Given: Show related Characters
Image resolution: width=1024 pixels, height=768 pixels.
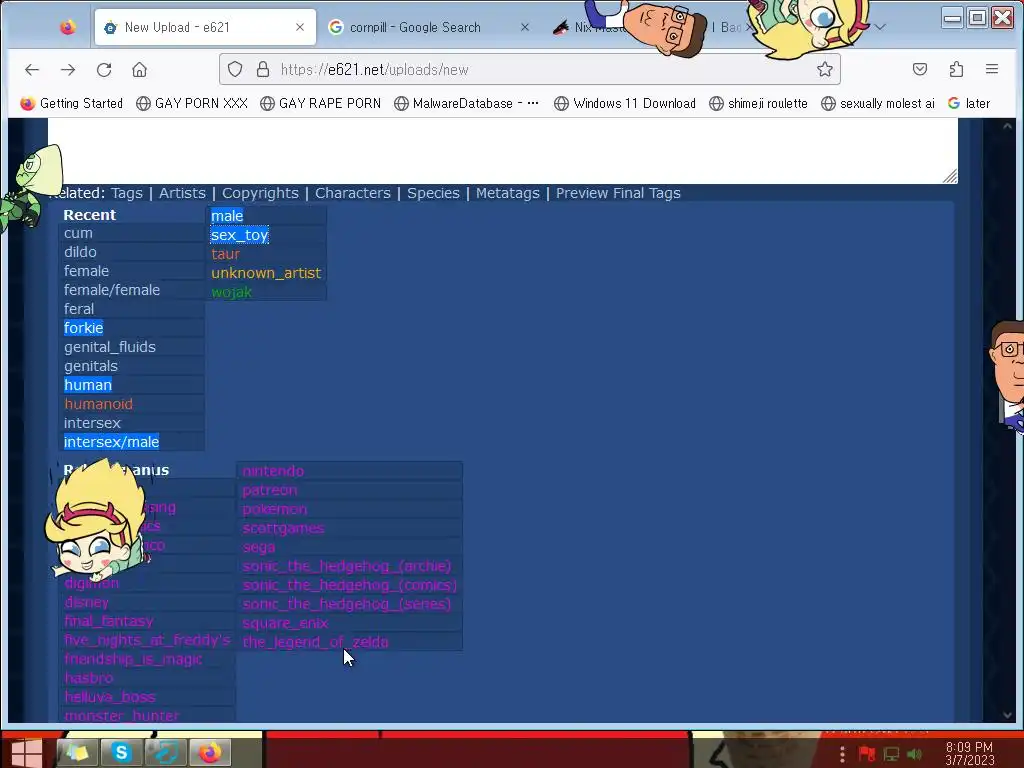Looking at the screenshot, I should click(x=353, y=193).
